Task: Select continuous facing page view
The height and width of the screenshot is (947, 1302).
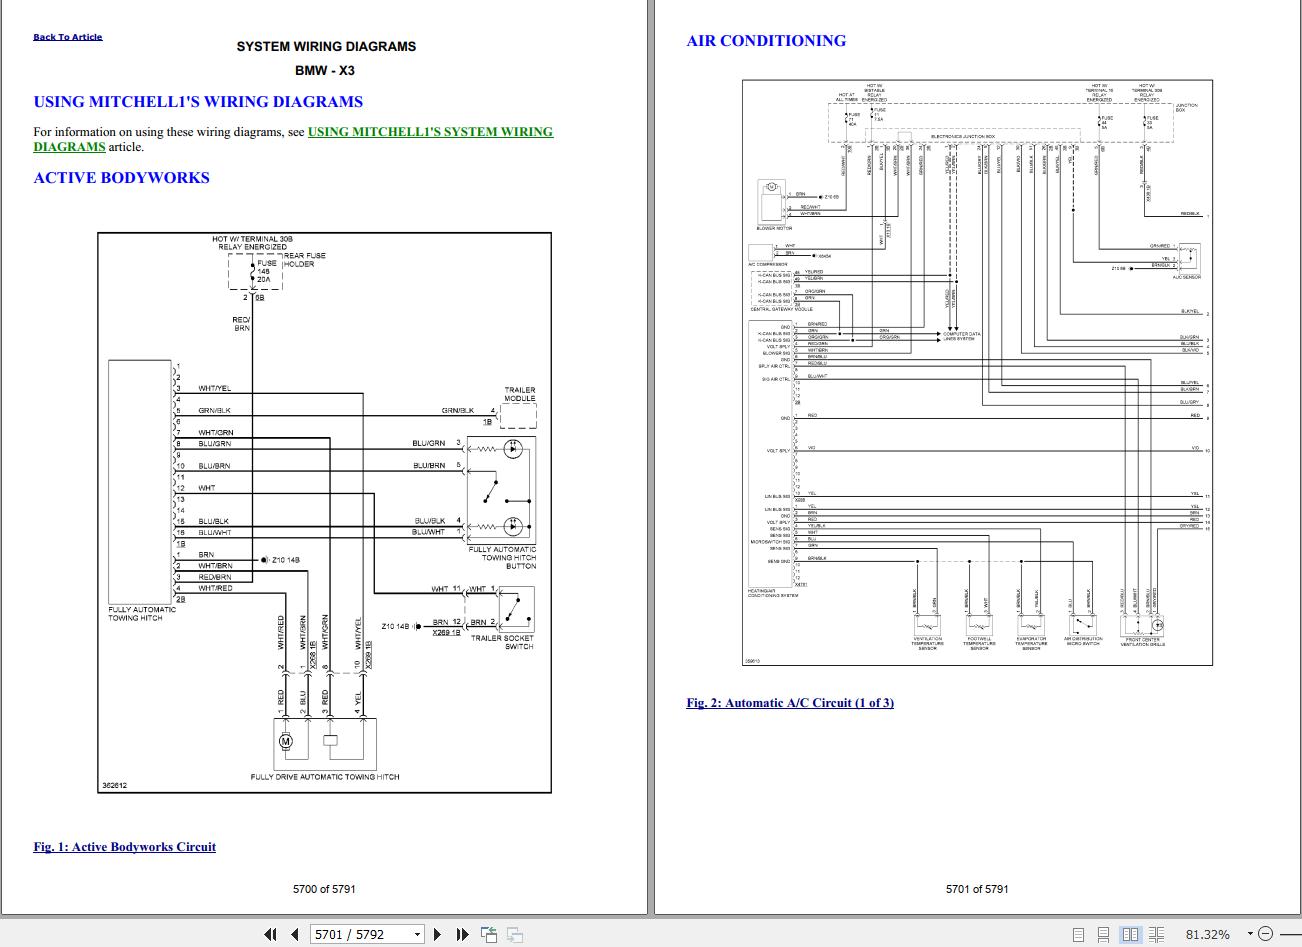Action: (1157, 934)
